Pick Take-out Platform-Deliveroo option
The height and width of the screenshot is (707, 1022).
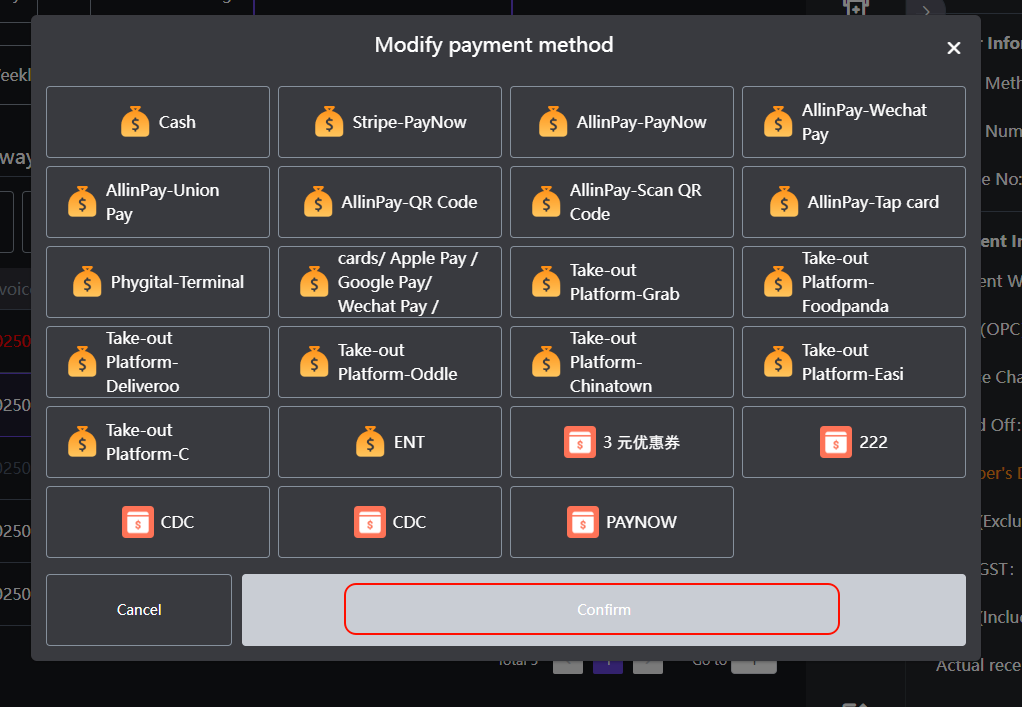(158, 362)
